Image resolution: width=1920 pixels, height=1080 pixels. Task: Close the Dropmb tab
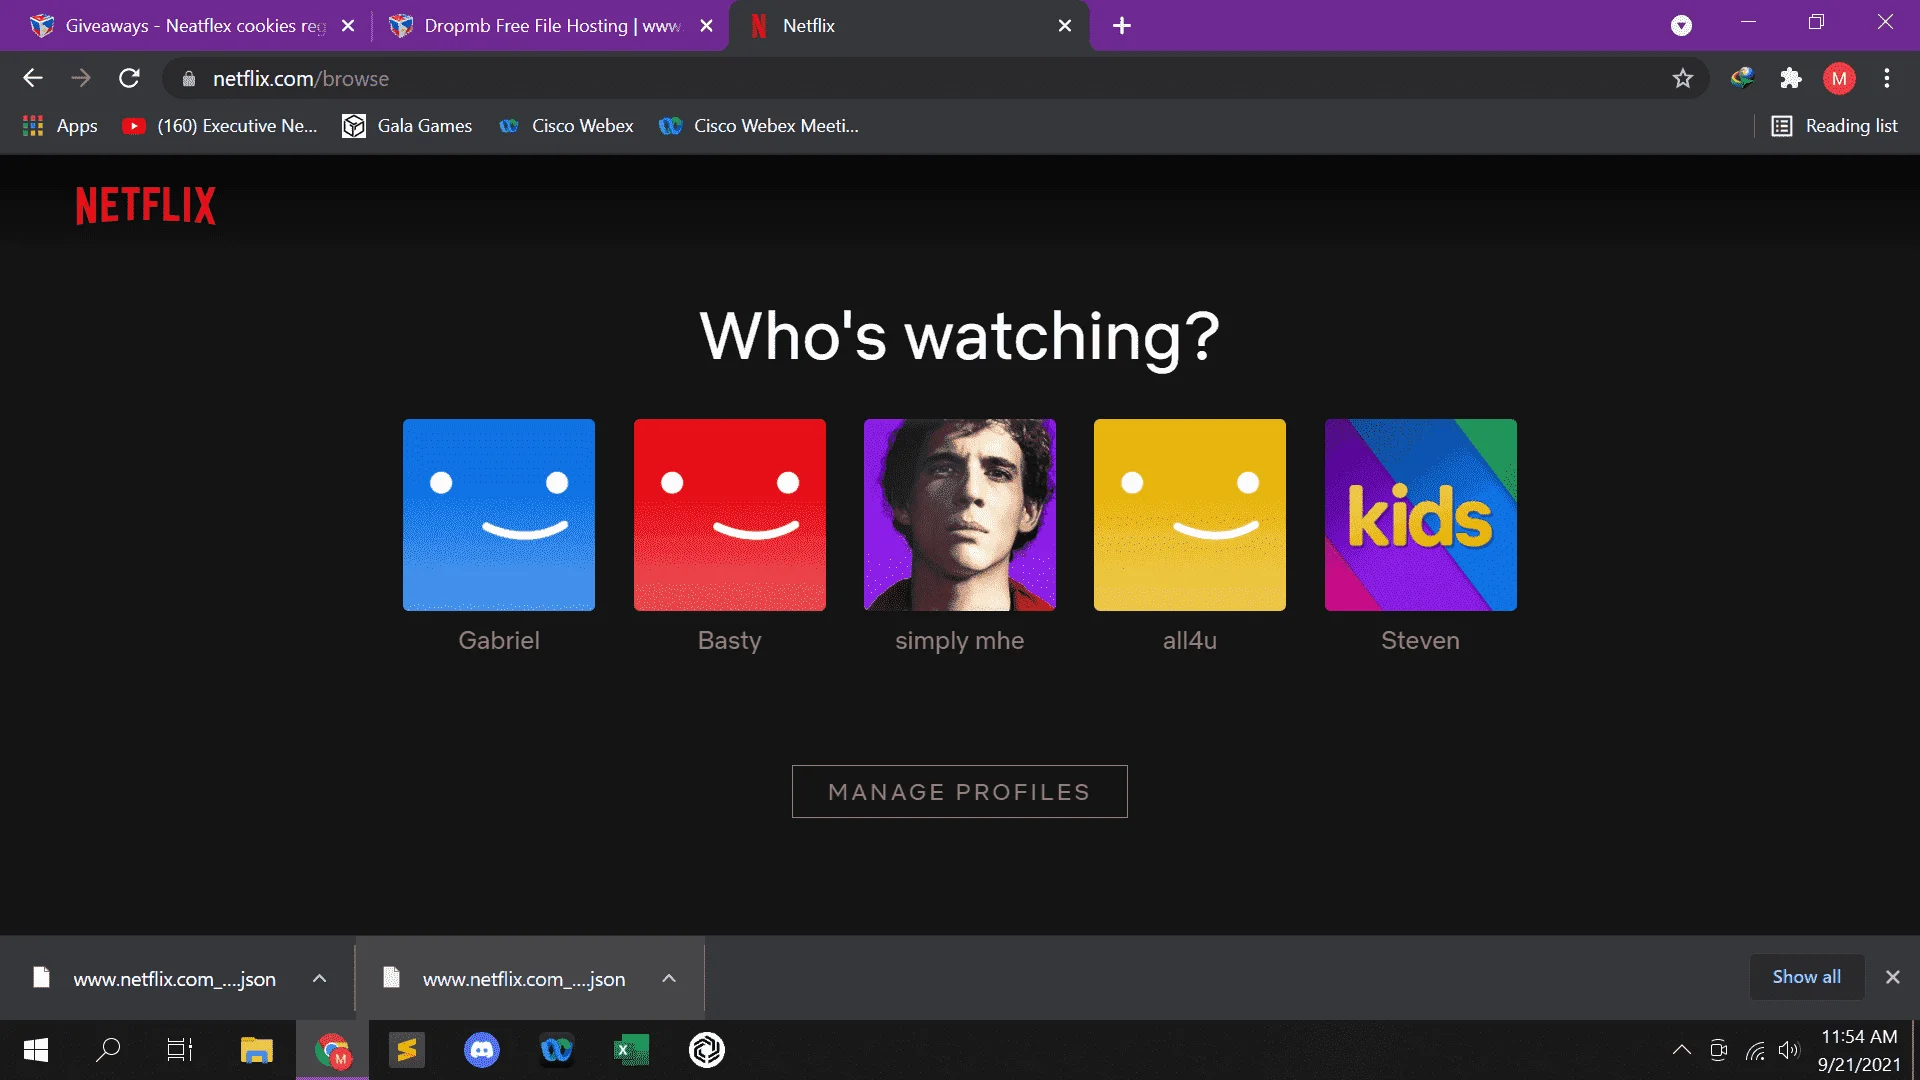click(x=707, y=26)
